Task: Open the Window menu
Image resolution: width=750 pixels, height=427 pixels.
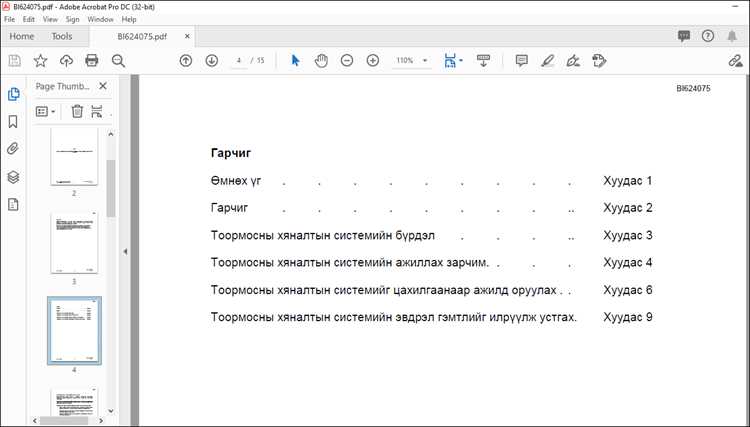Action: tap(100, 20)
